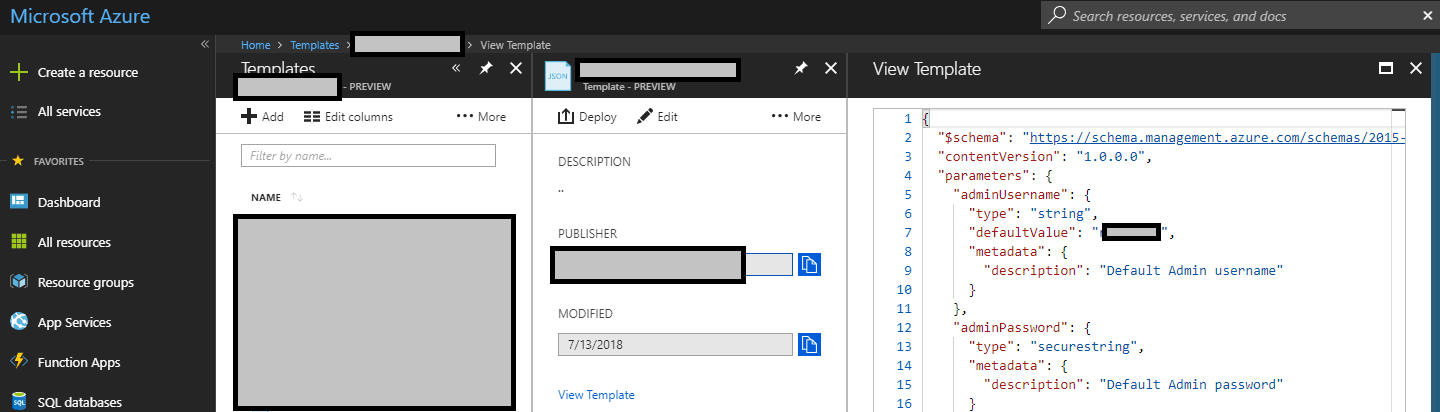Click the Microsoft Azure logo text

81,15
